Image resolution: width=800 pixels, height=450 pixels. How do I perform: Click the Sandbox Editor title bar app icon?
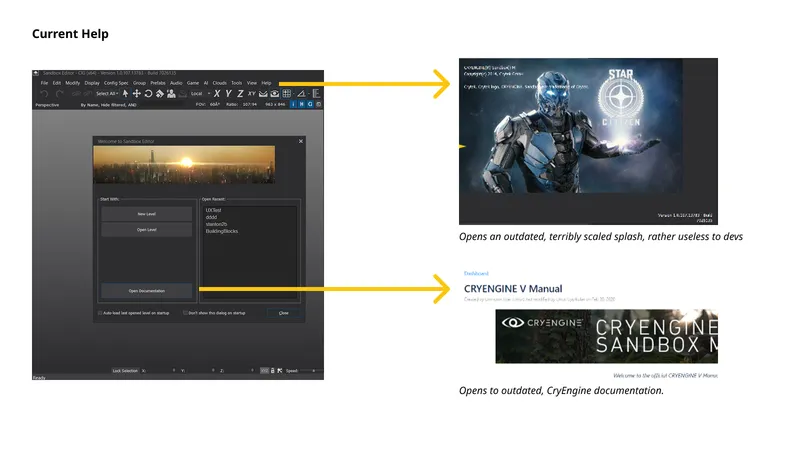coord(36,73)
